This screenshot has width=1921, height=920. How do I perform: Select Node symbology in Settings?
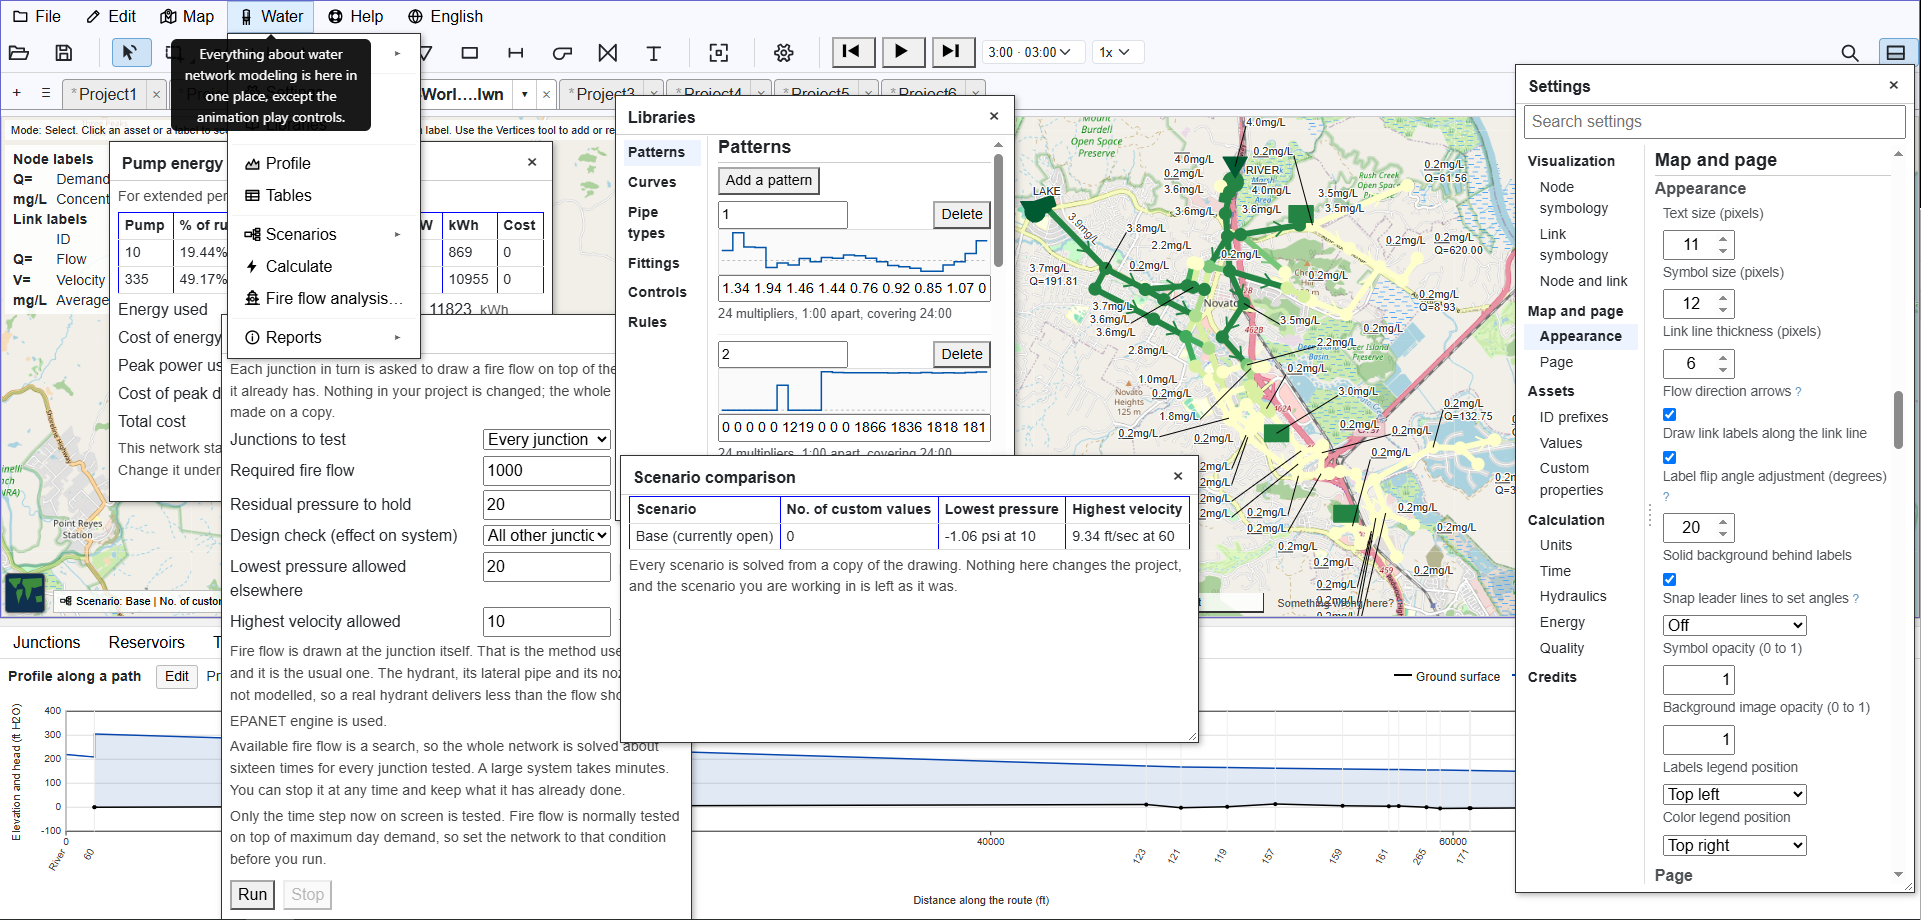[x=1574, y=198]
